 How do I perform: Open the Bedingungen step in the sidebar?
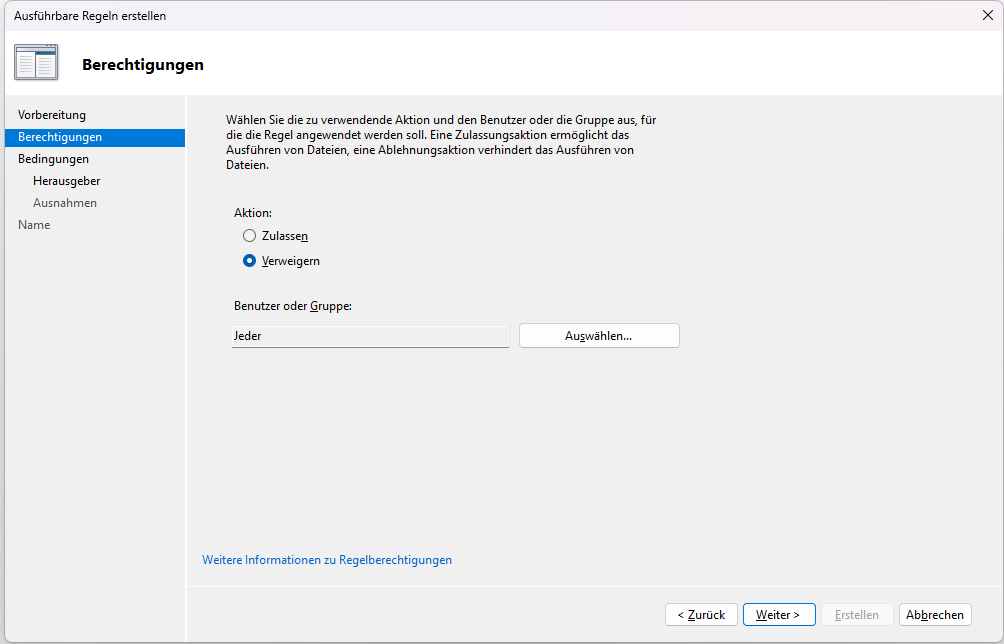53,159
